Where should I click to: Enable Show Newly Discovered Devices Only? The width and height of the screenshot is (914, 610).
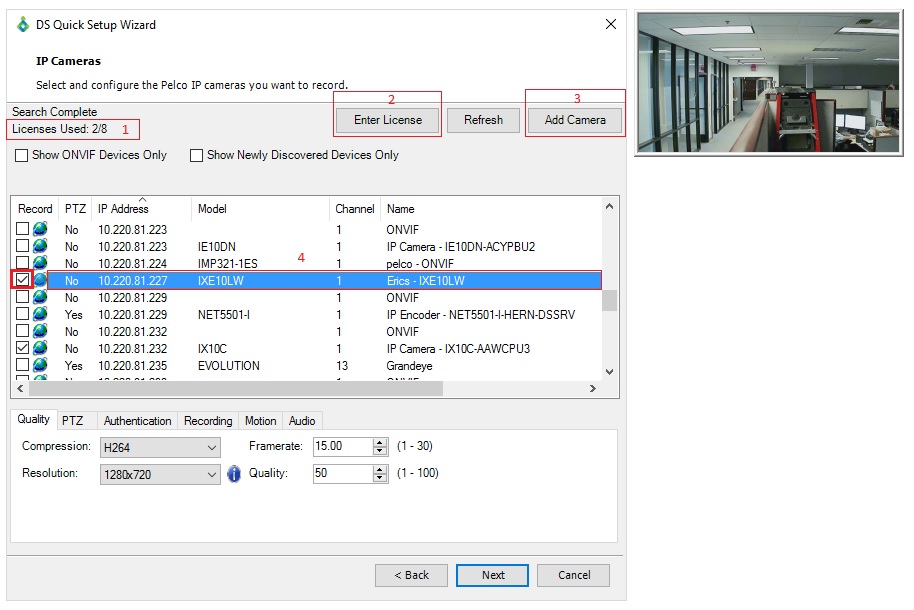click(196, 155)
